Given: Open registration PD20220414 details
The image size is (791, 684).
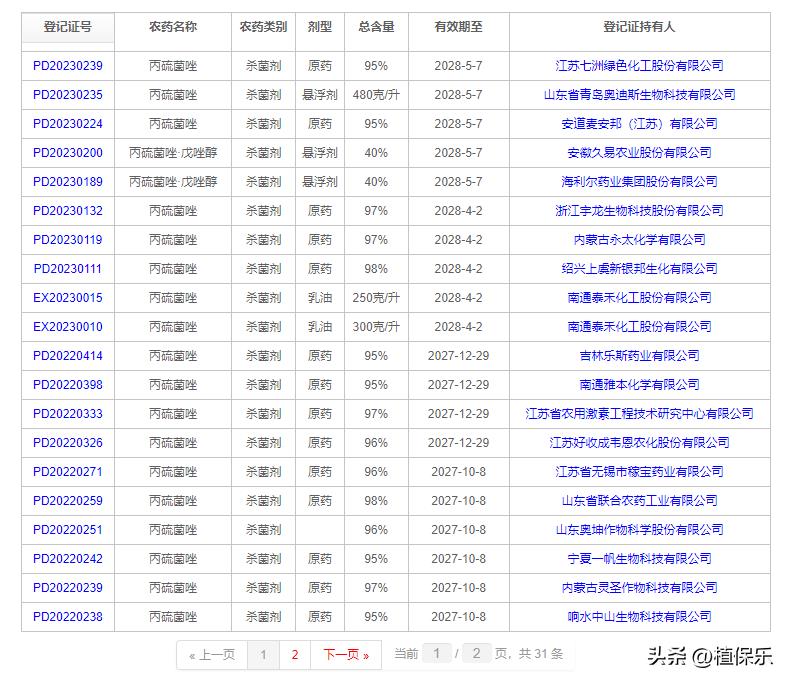Looking at the screenshot, I should point(68,356).
